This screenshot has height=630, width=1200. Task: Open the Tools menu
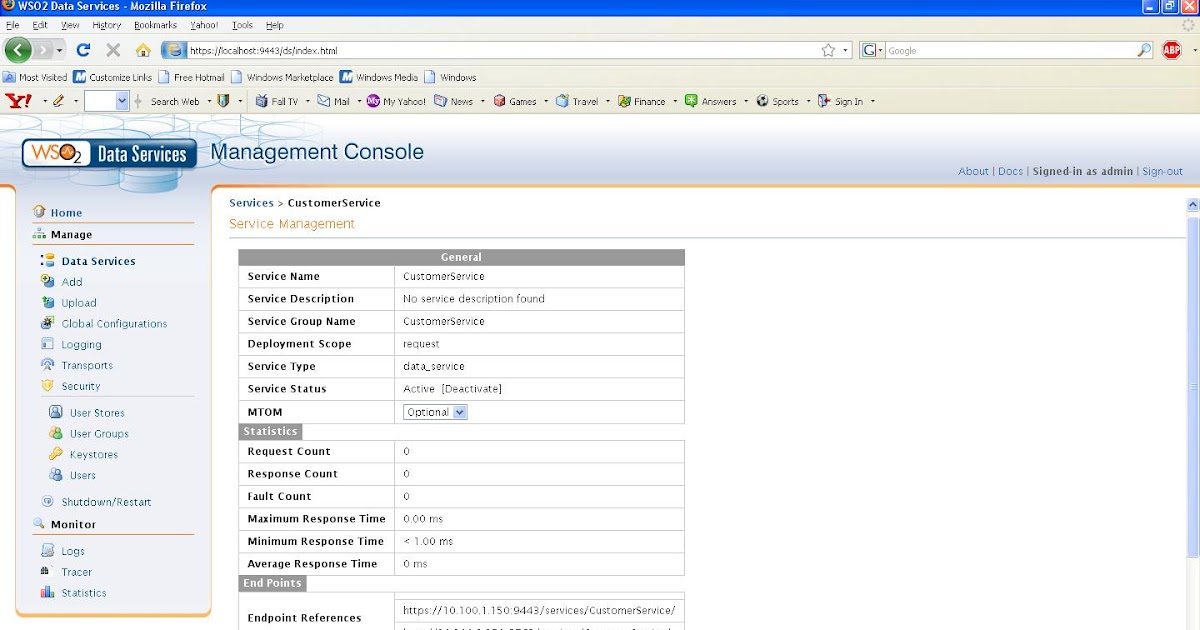point(242,25)
